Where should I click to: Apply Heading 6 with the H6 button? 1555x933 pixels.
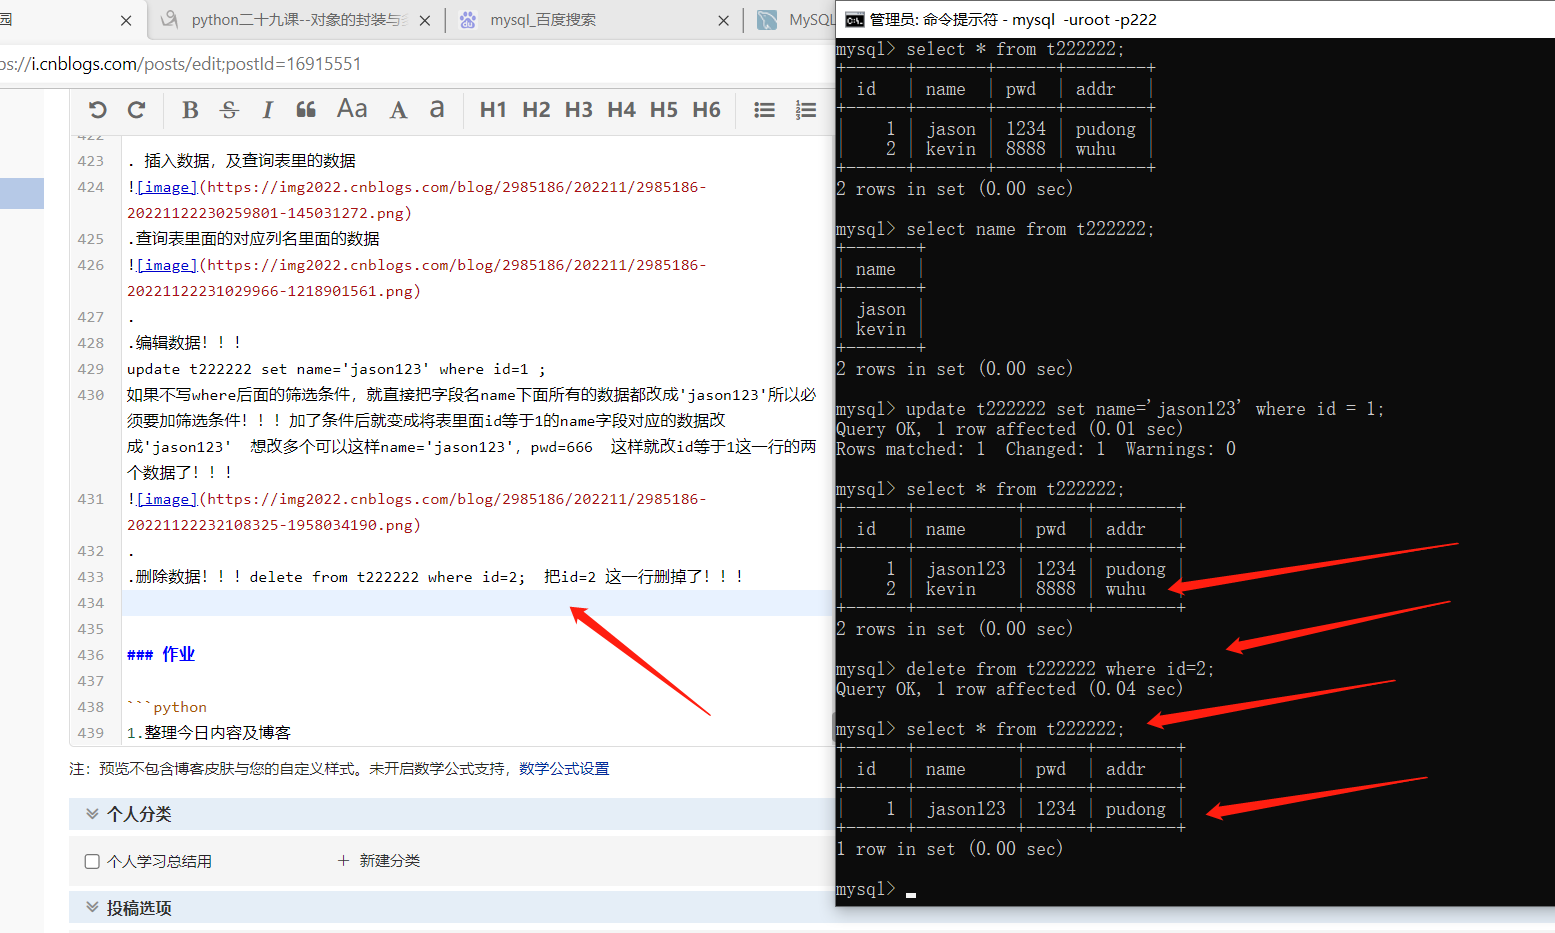tap(706, 110)
